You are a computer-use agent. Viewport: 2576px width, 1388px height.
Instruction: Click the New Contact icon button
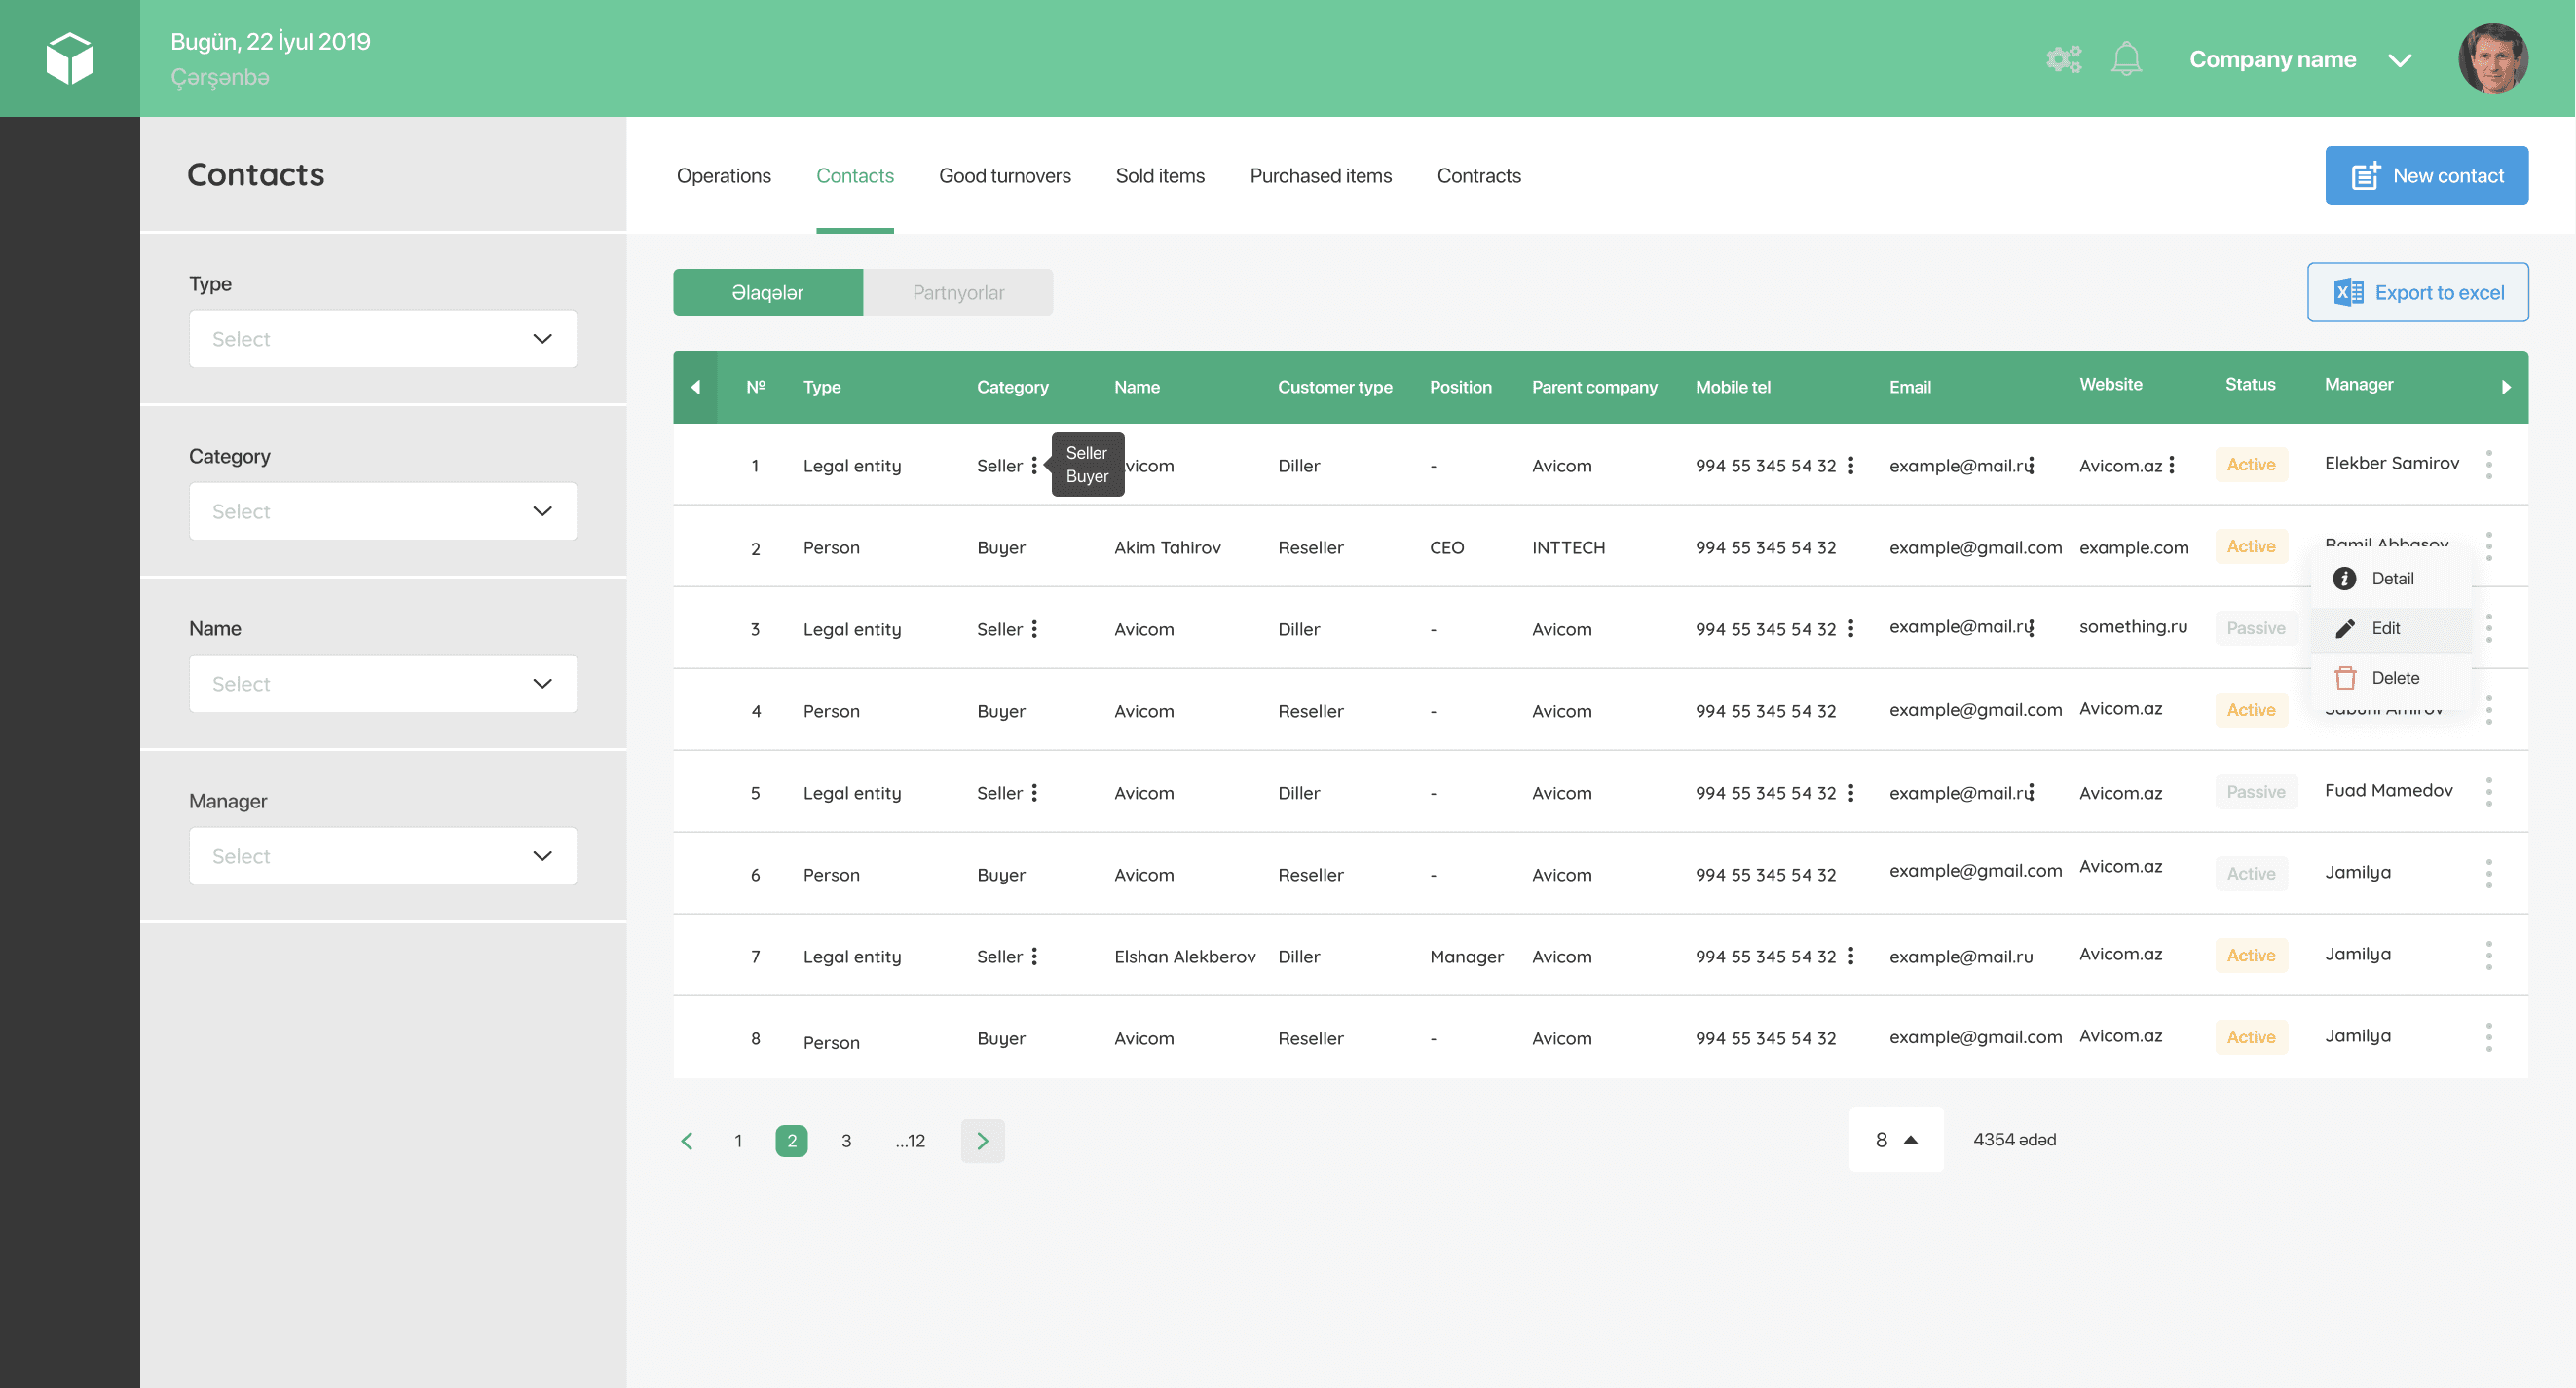tap(2363, 174)
